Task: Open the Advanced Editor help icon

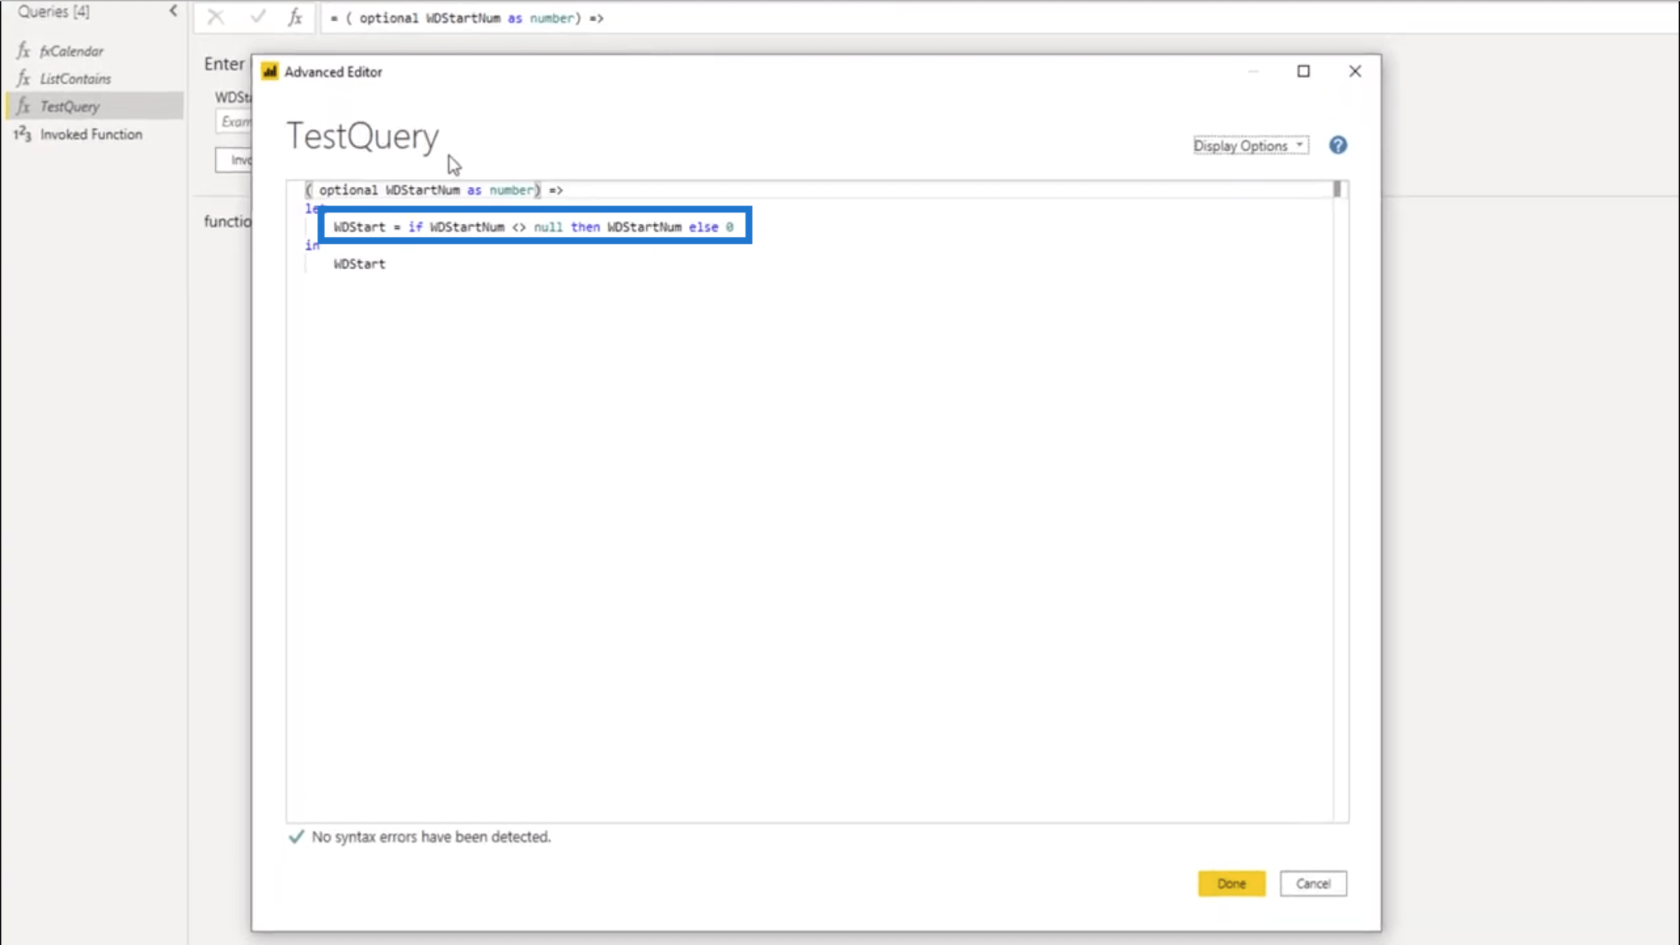Action: click(x=1338, y=146)
